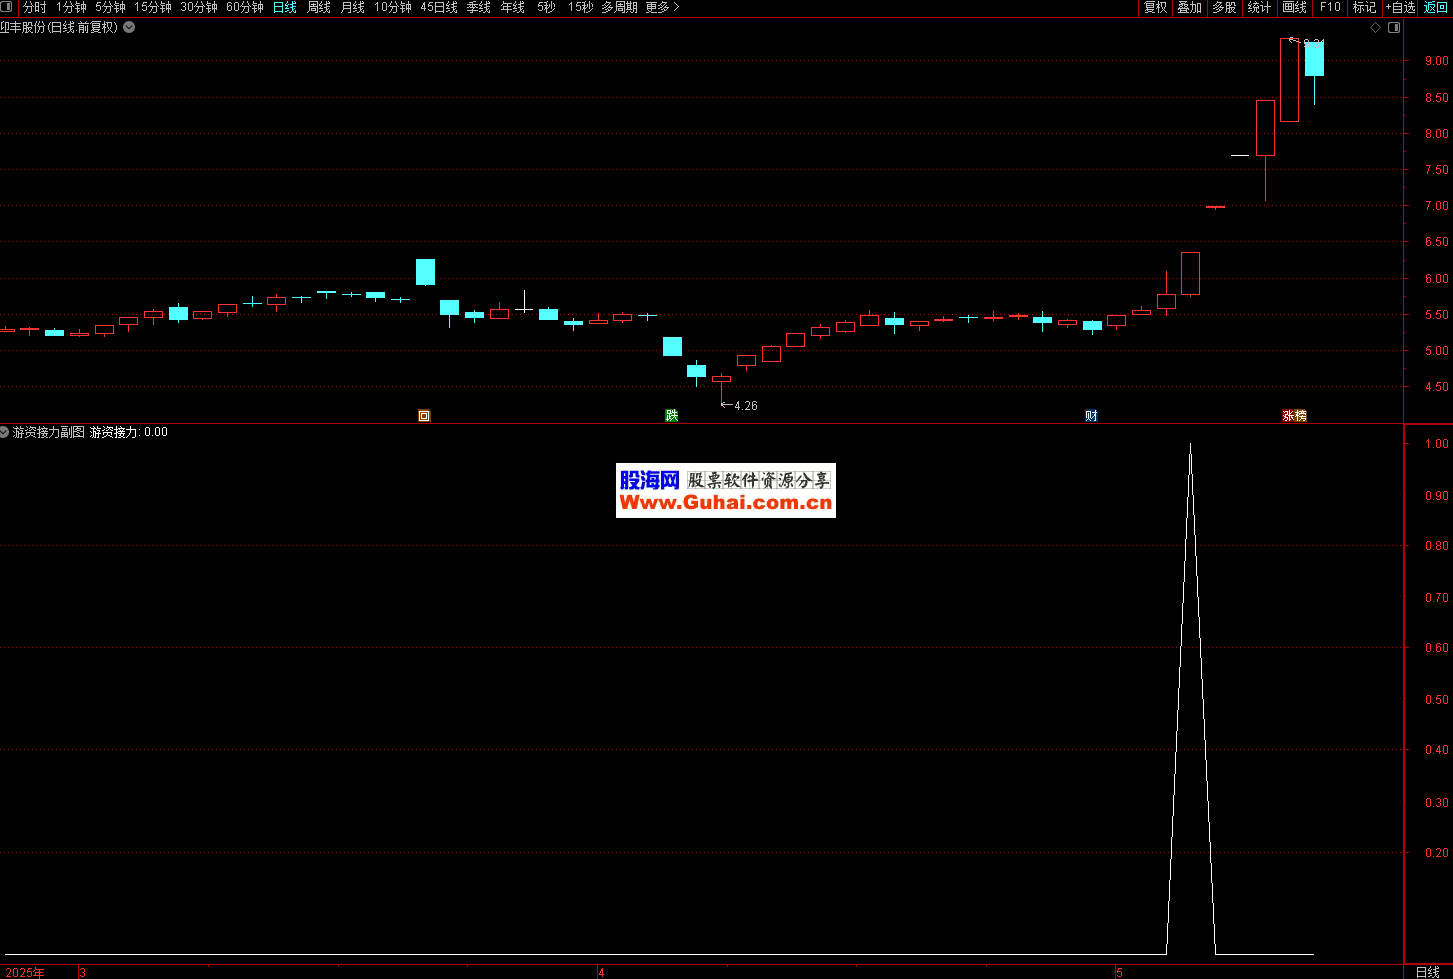Click the 4.26 low price label
Viewport: 1453px width, 979px height.
[746, 406]
